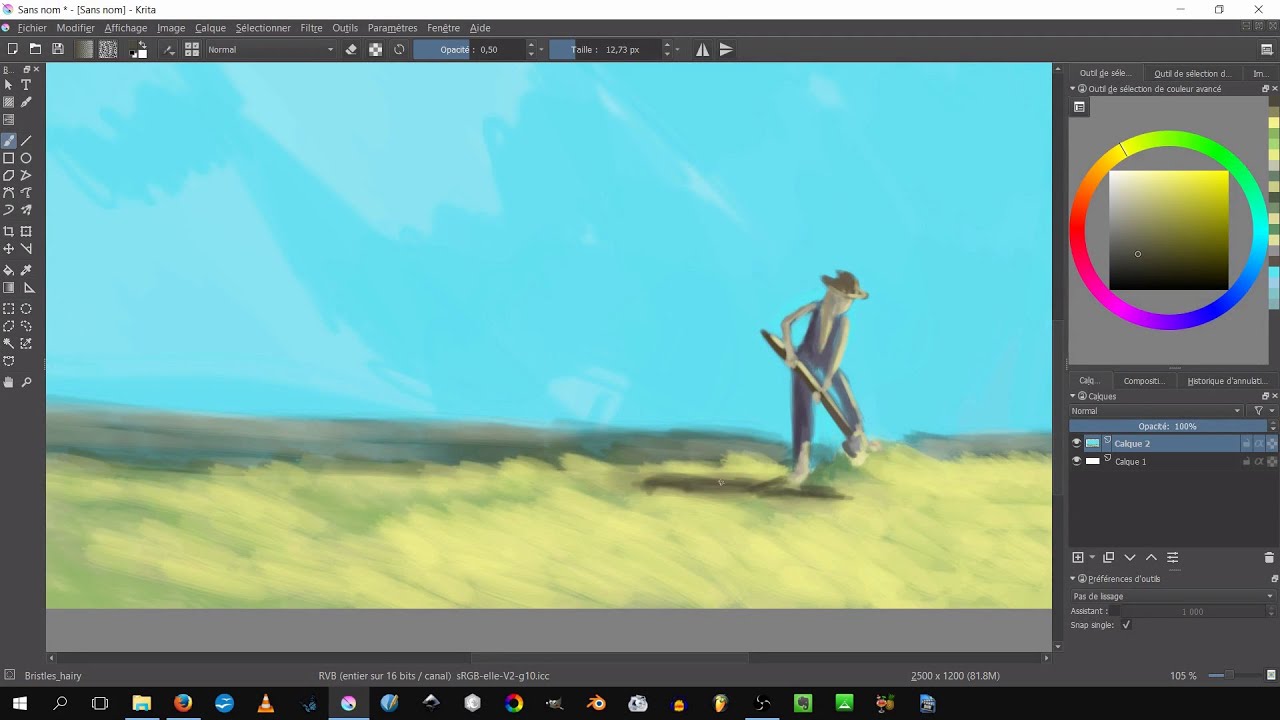Add a new paint layer
Screen dimensions: 1280x720
click(1078, 557)
